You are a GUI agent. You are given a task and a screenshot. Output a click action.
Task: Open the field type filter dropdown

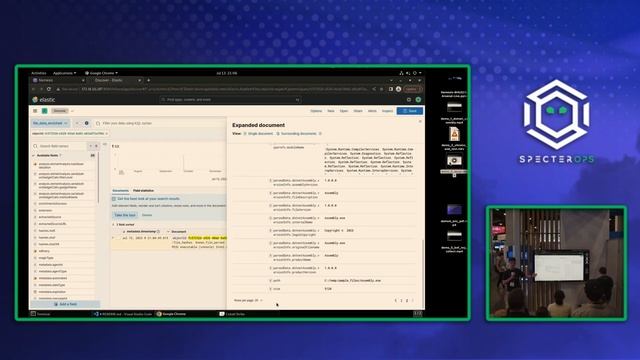[x=93, y=146]
